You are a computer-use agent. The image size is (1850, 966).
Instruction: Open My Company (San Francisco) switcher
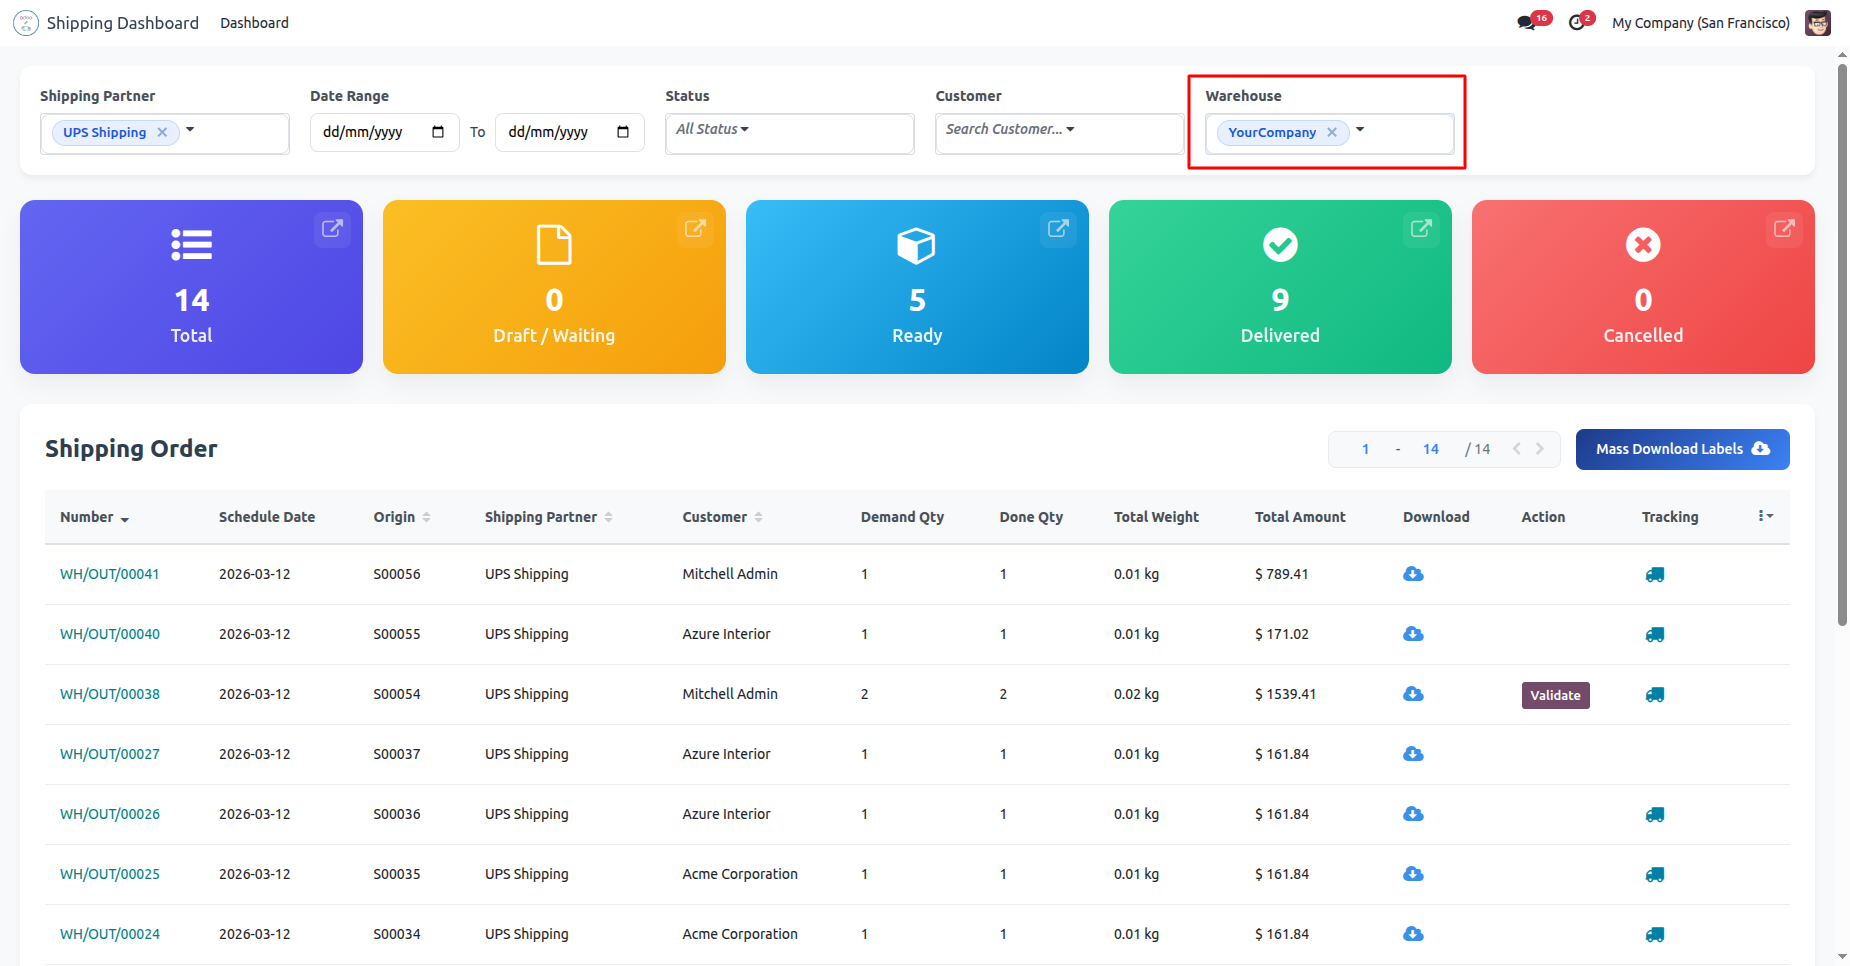click(x=1700, y=23)
